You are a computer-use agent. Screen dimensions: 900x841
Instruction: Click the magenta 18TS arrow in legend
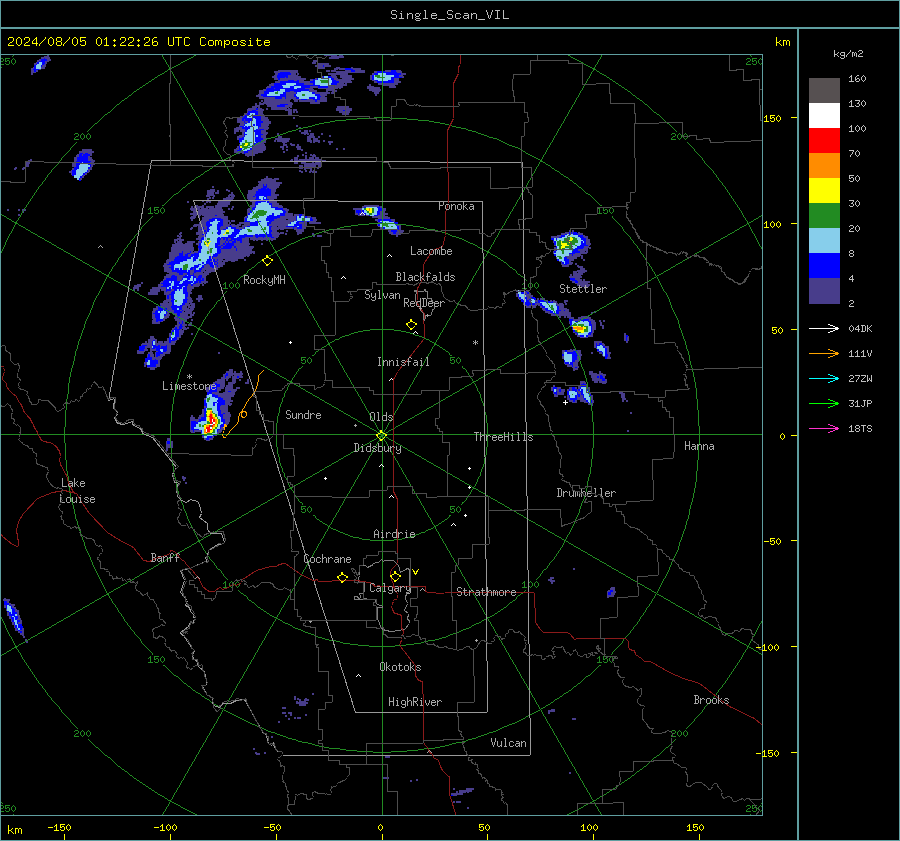824,428
